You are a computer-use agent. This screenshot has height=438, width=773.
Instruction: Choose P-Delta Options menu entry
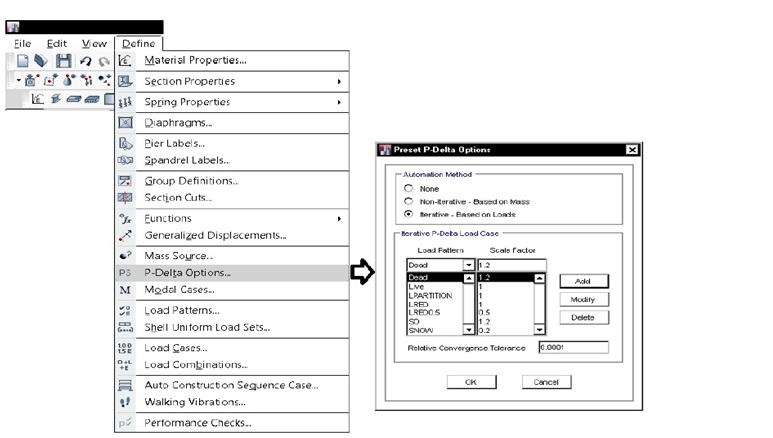(x=232, y=273)
